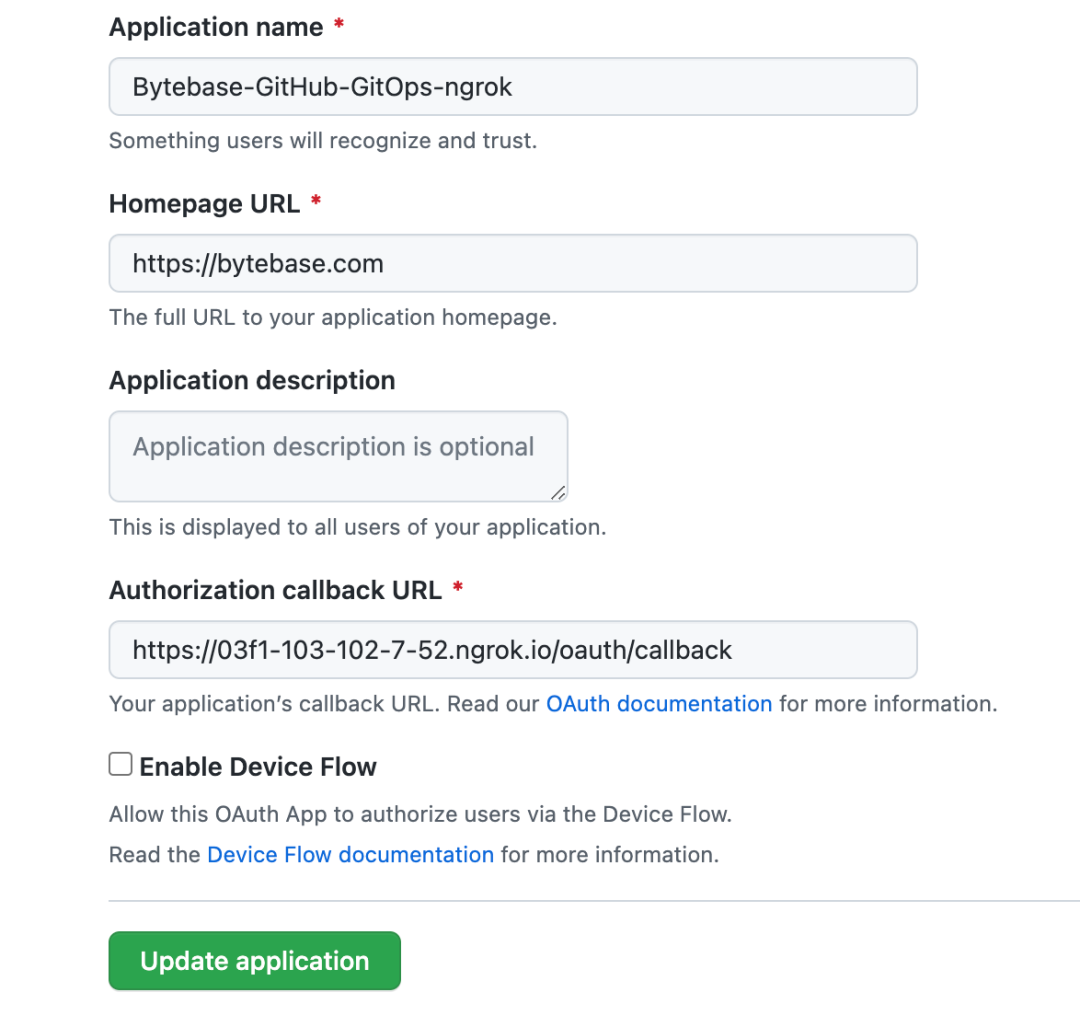Open the OAuth documentation link

[x=658, y=704]
